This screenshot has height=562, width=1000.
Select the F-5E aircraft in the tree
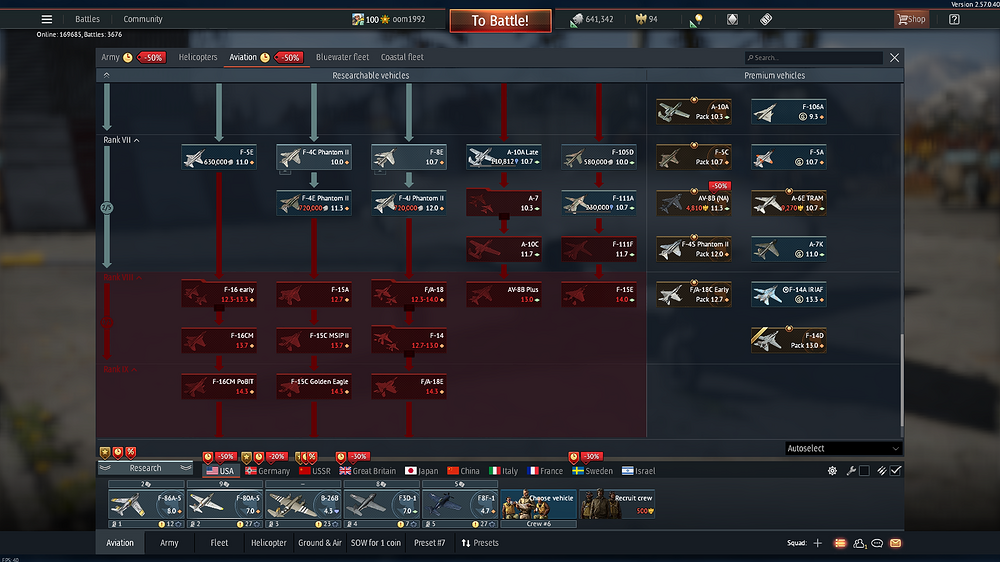[219, 157]
